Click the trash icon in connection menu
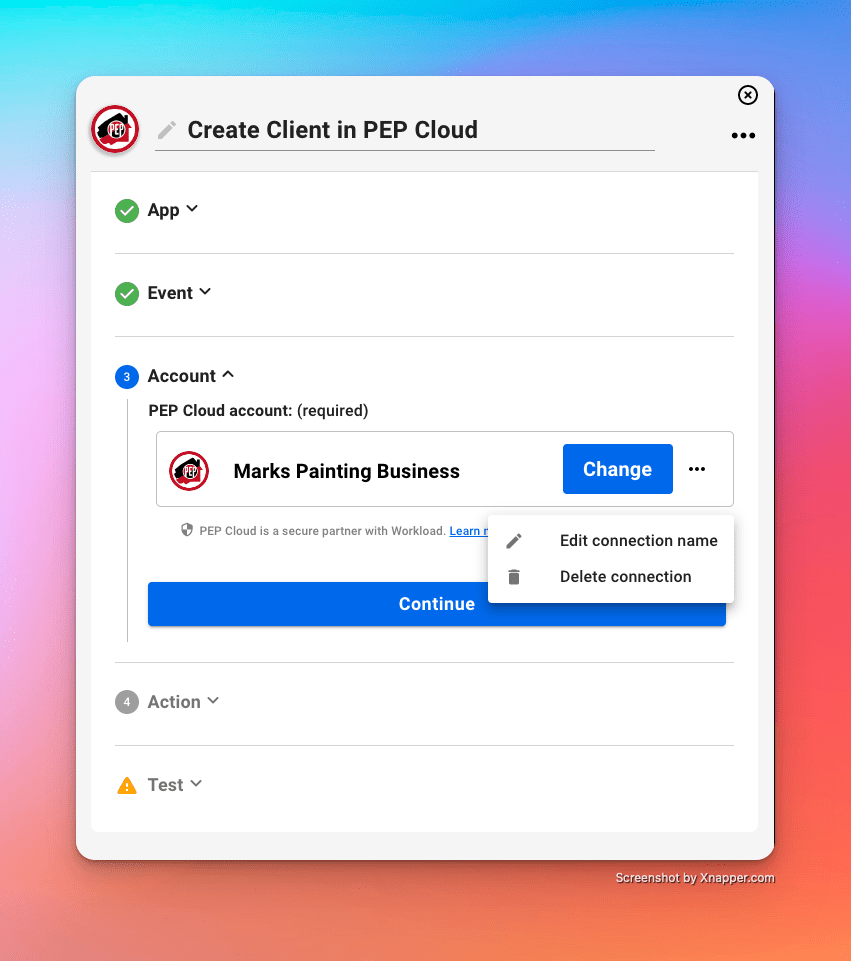This screenshot has width=851, height=961. pyautogui.click(x=514, y=577)
